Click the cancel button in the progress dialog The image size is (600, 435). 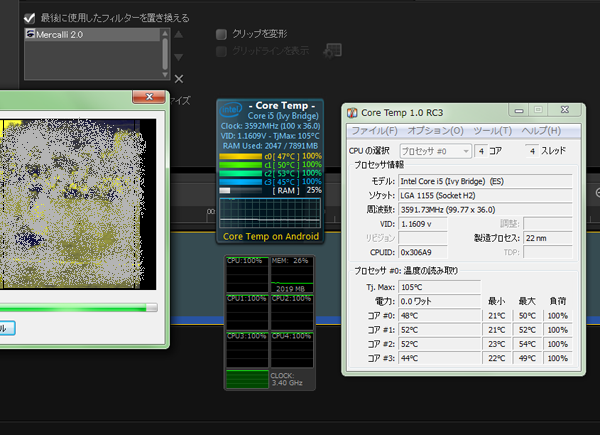[x=5, y=328]
